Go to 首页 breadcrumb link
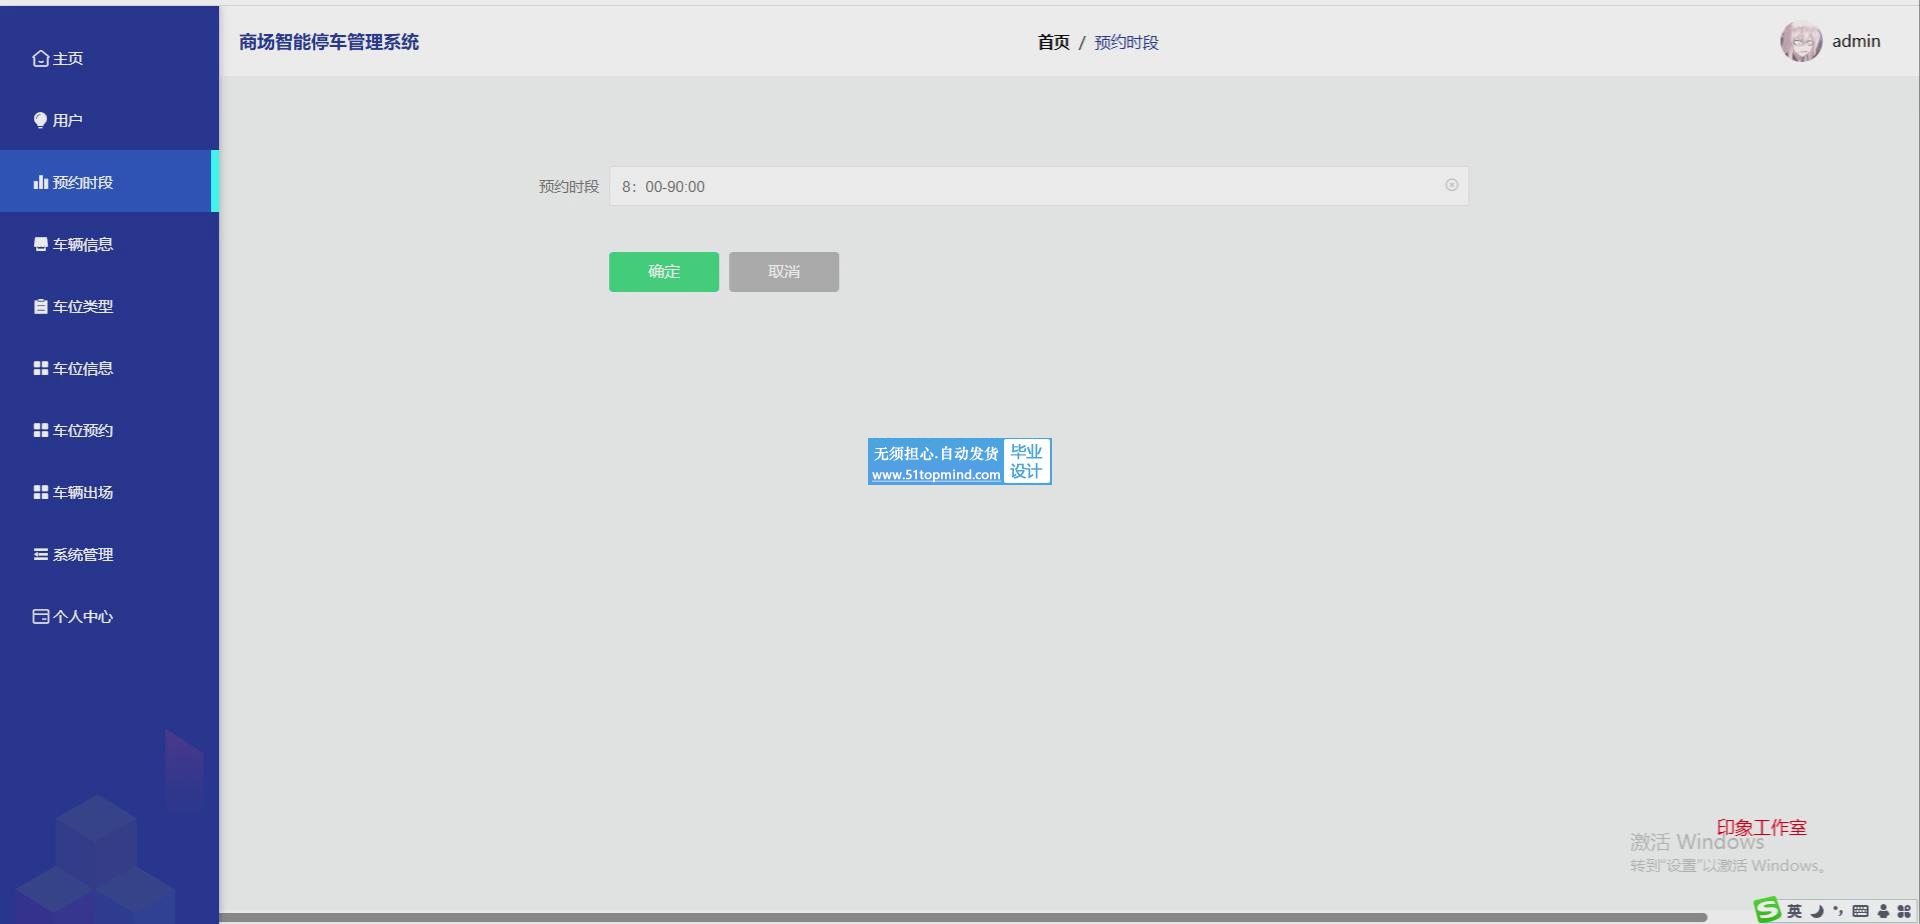 click(x=1053, y=42)
